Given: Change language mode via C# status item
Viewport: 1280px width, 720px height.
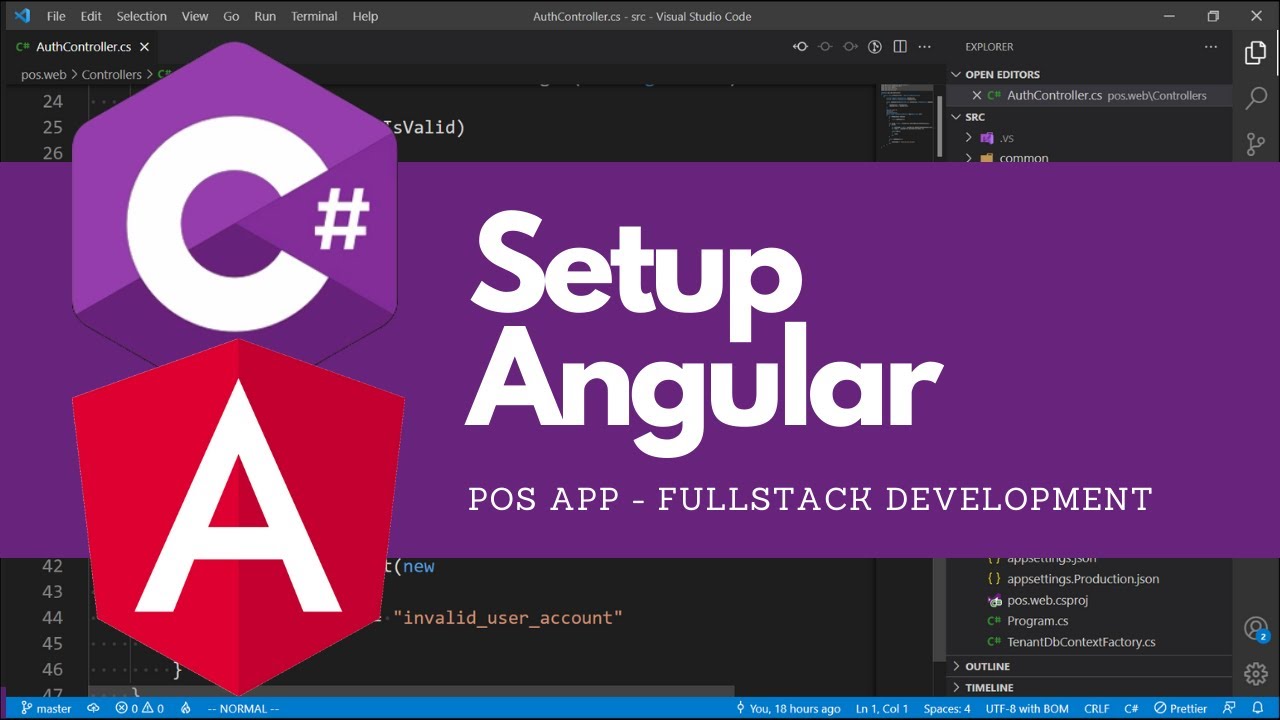Looking at the screenshot, I should pos(1131,708).
